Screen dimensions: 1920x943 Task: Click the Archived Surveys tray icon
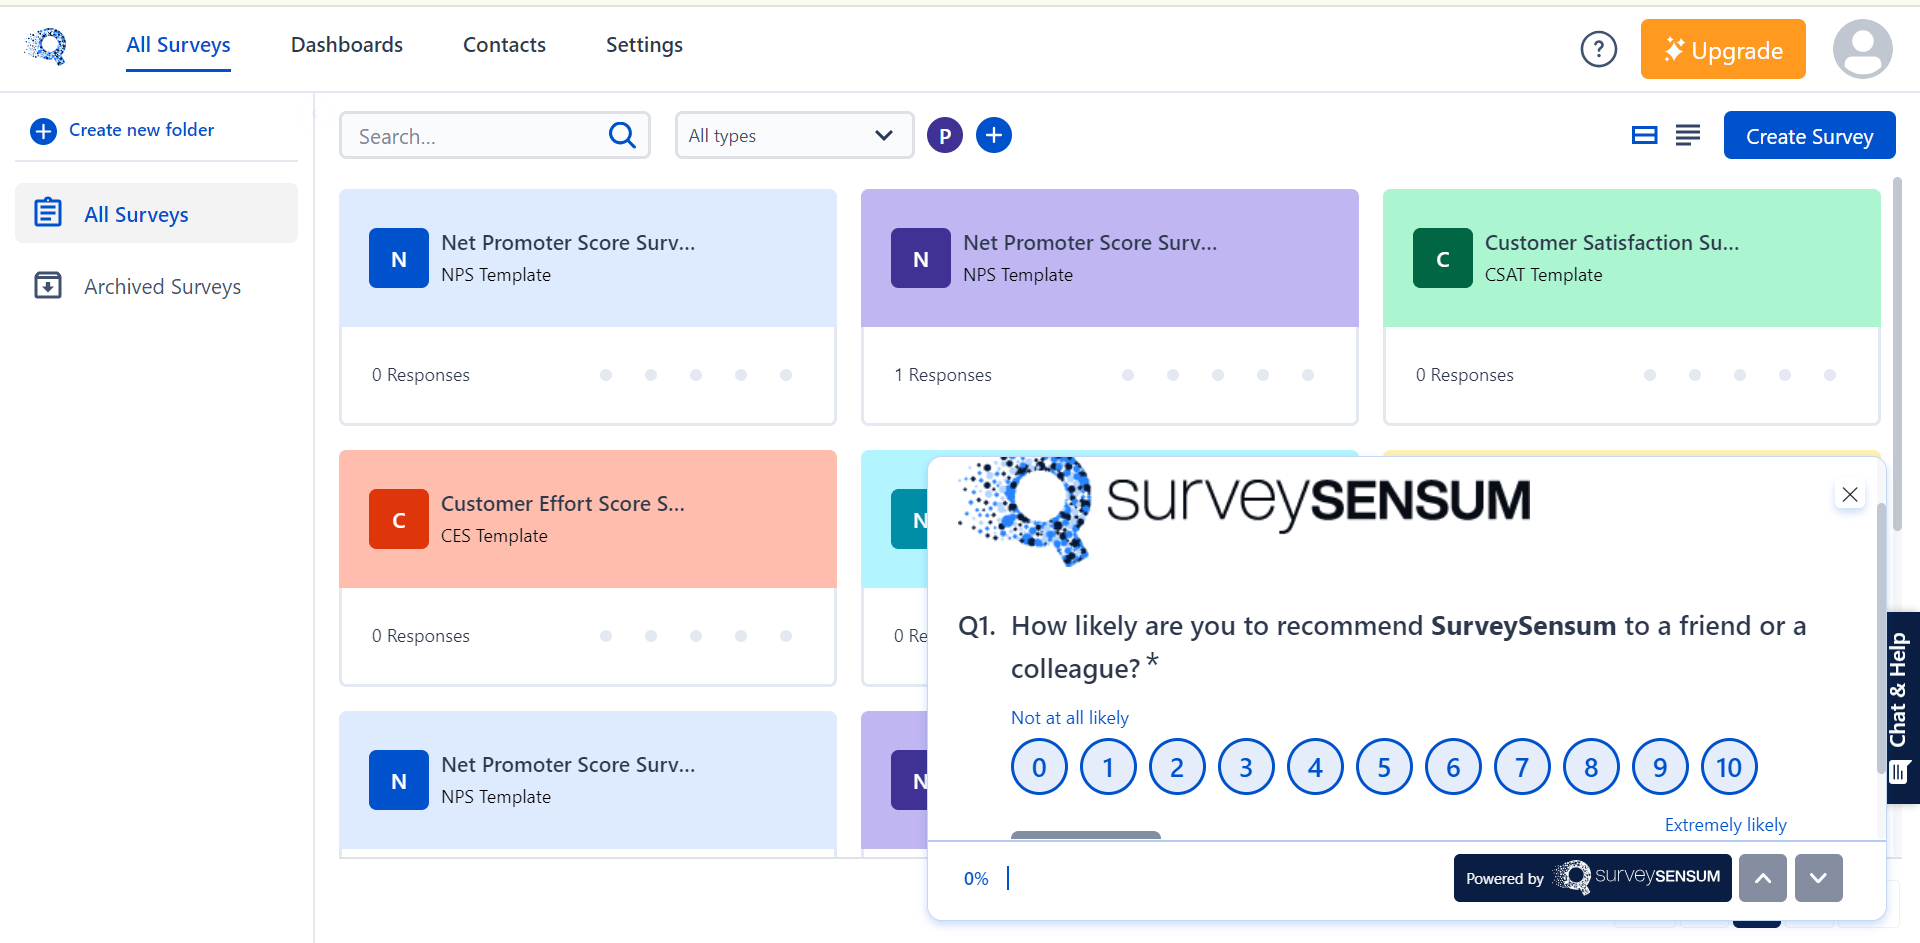click(48, 285)
